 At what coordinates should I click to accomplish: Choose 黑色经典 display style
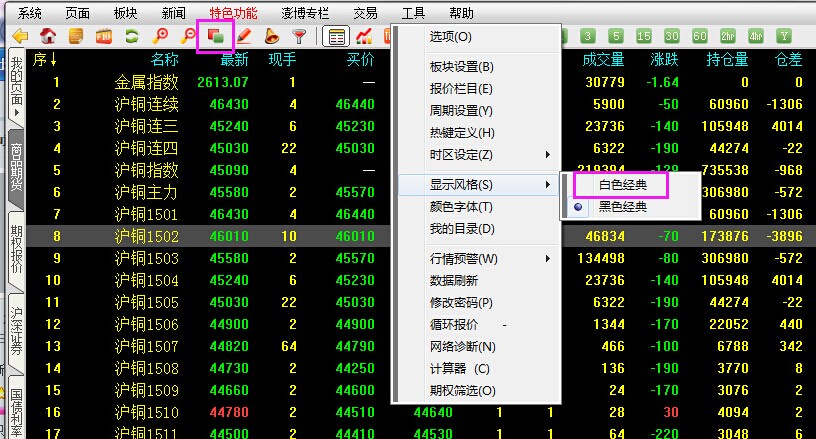623,207
